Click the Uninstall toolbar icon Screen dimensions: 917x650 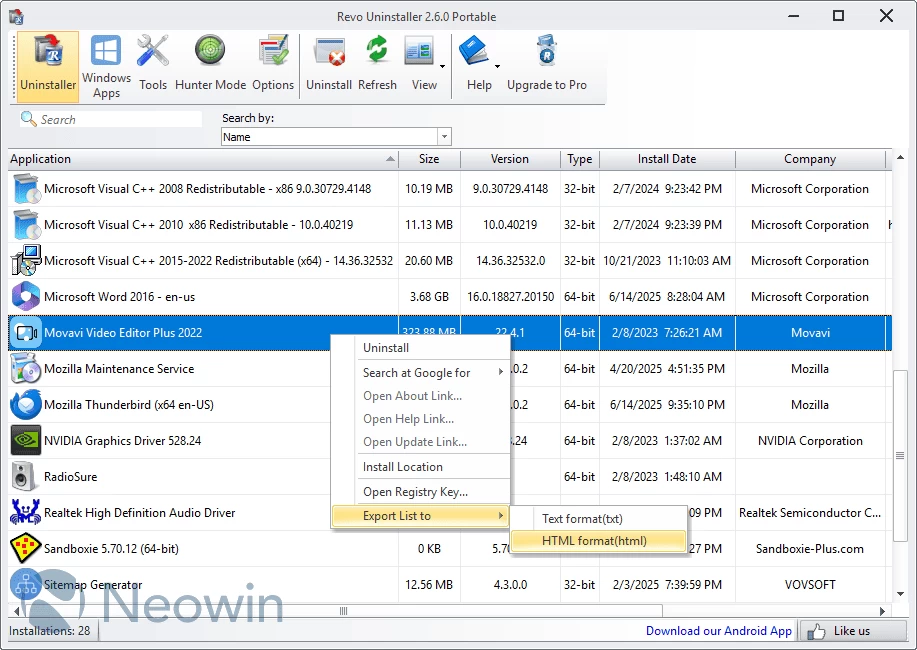point(329,51)
